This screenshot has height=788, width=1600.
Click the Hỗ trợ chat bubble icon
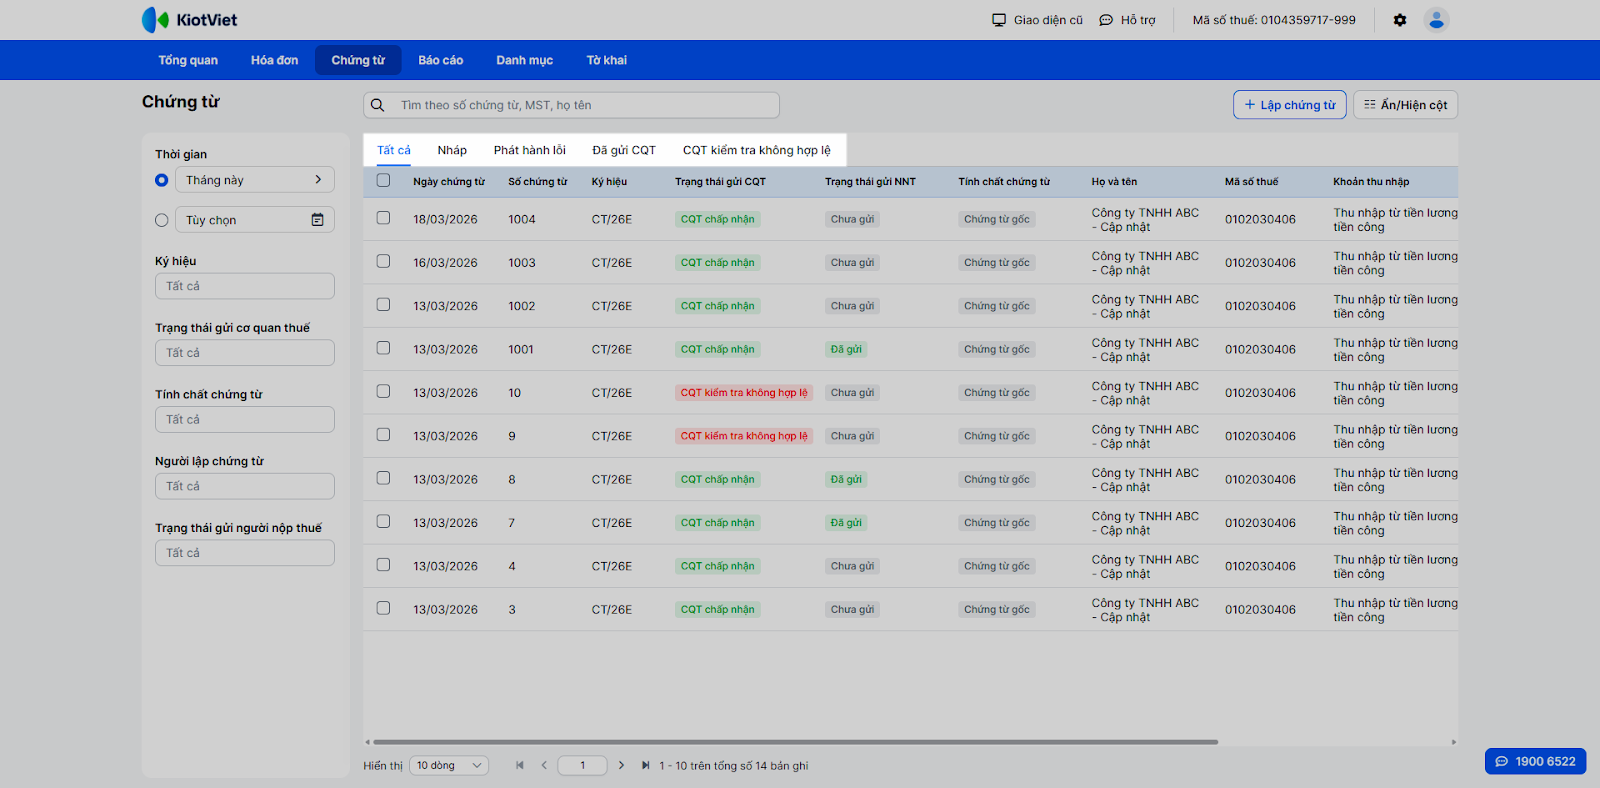point(1106,20)
